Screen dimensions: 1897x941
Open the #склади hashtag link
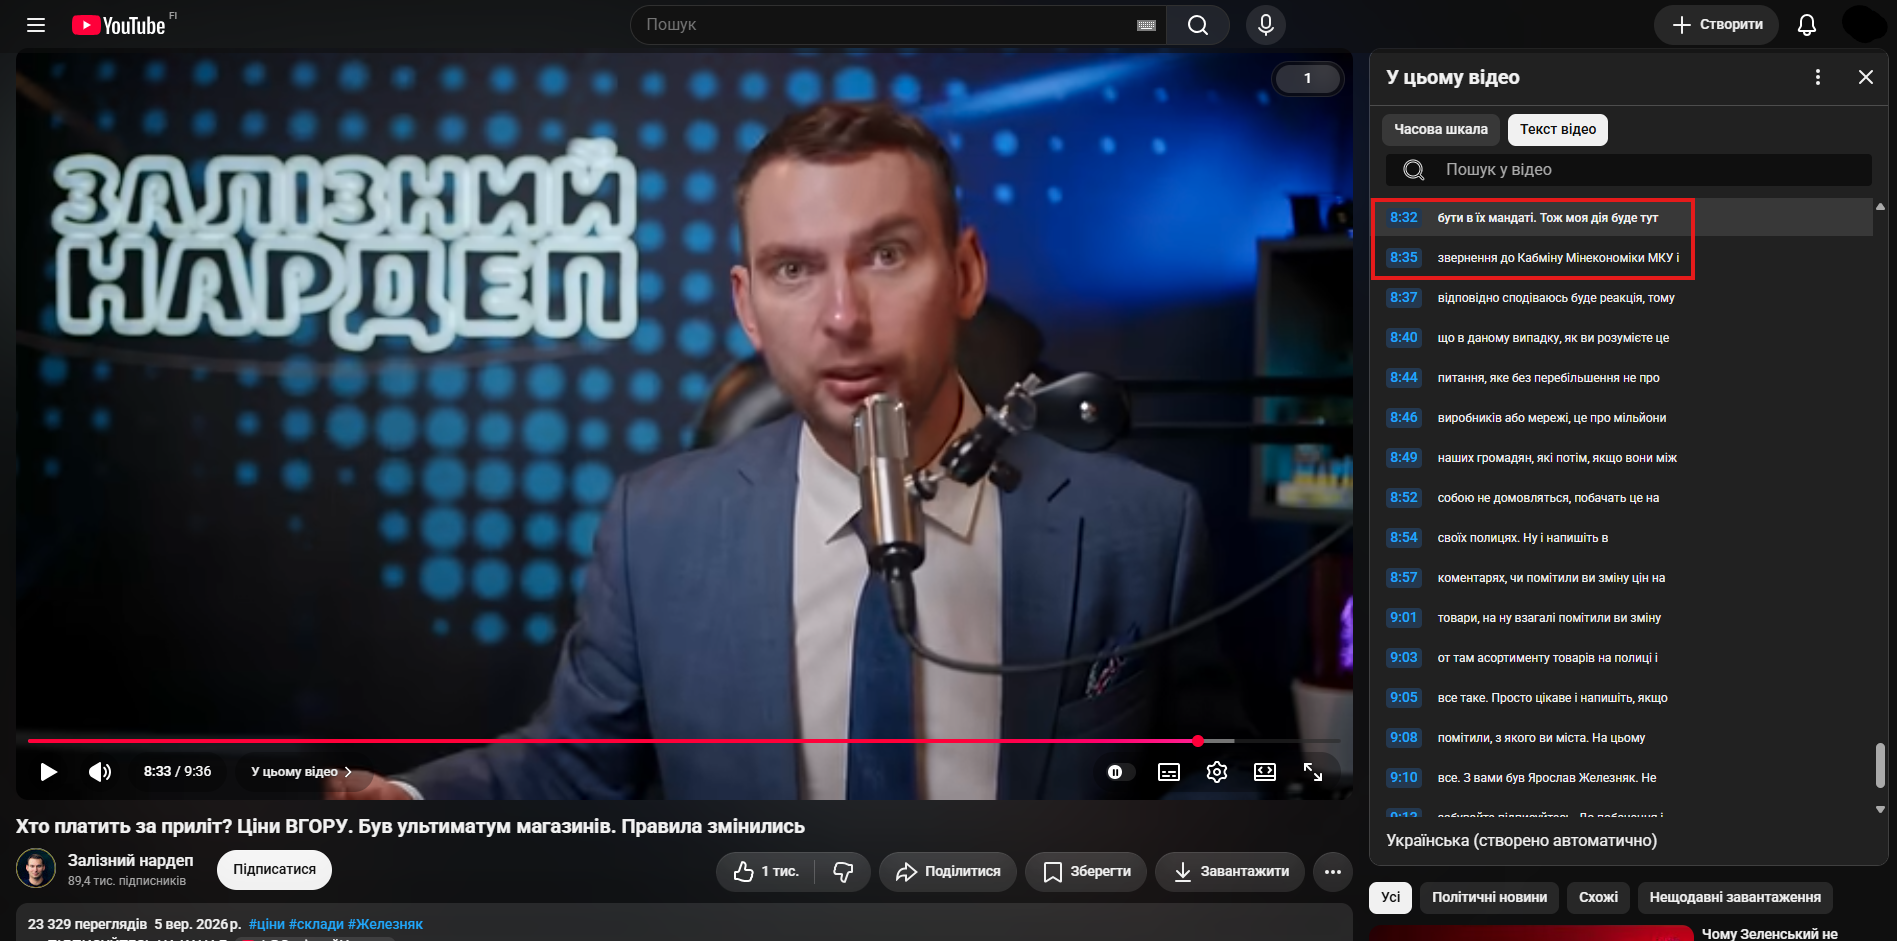(x=317, y=925)
